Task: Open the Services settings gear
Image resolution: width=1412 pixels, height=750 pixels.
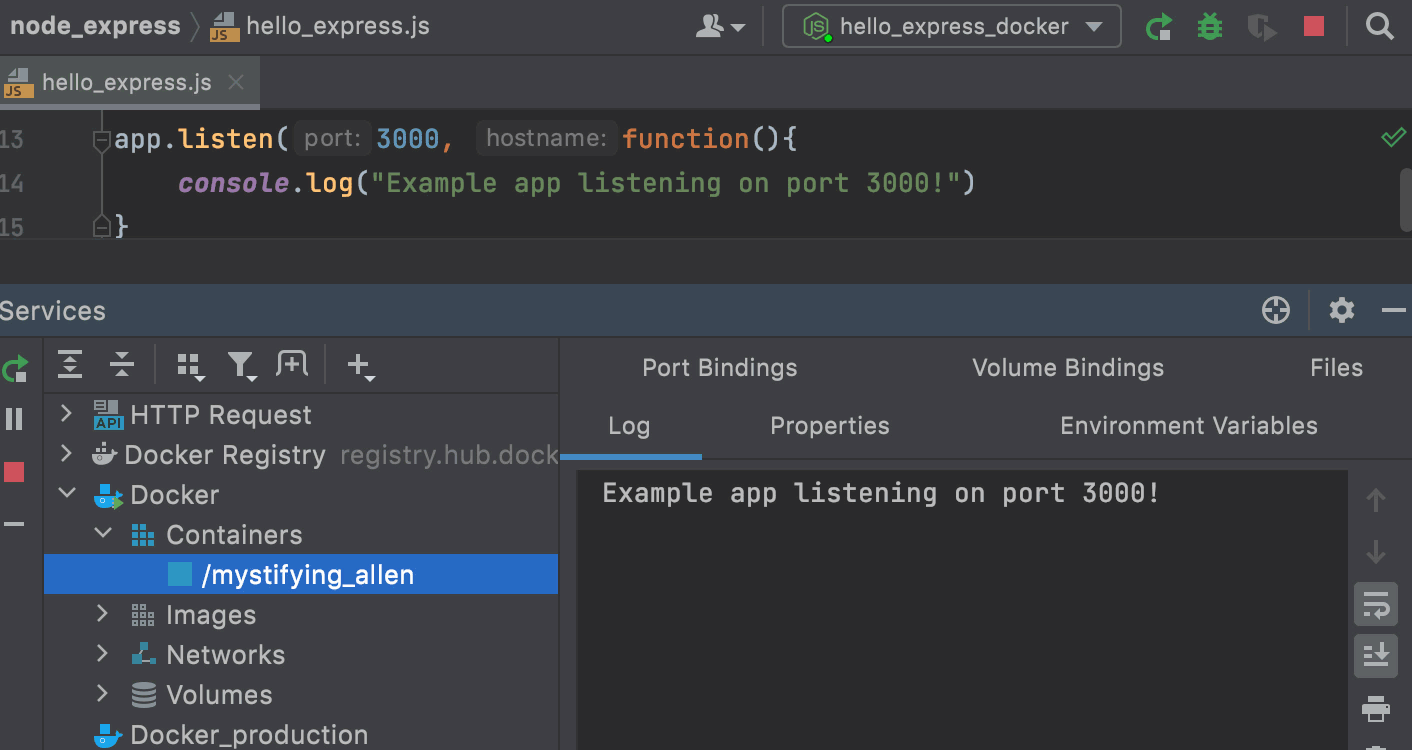Action: (1342, 311)
